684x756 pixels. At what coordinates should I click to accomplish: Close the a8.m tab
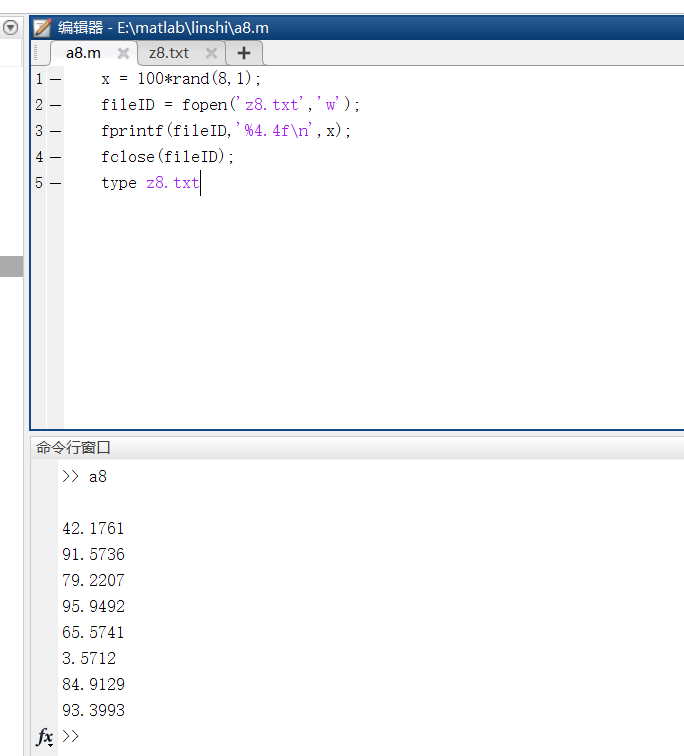pyautogui.click(x=123, y=53)
